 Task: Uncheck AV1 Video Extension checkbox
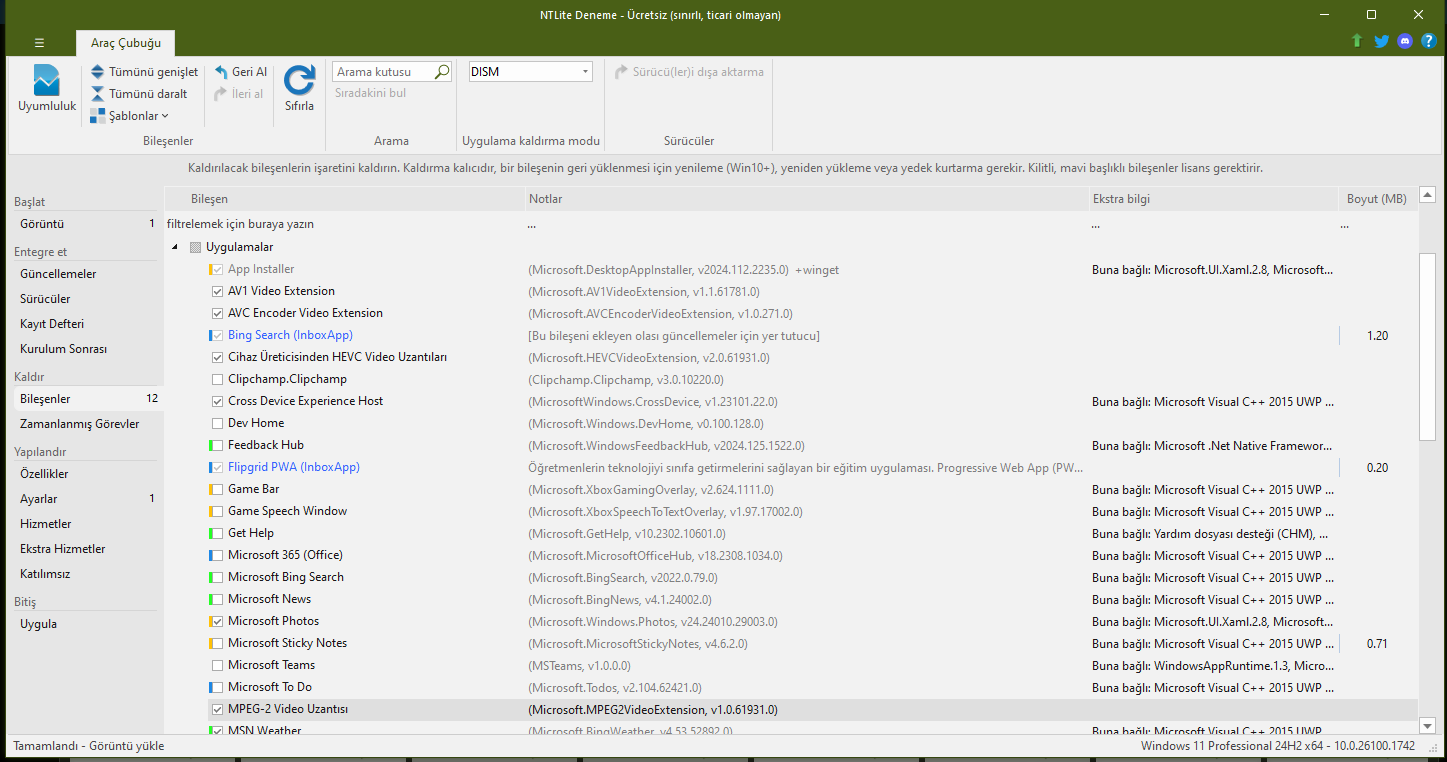[x=217, y=291]
